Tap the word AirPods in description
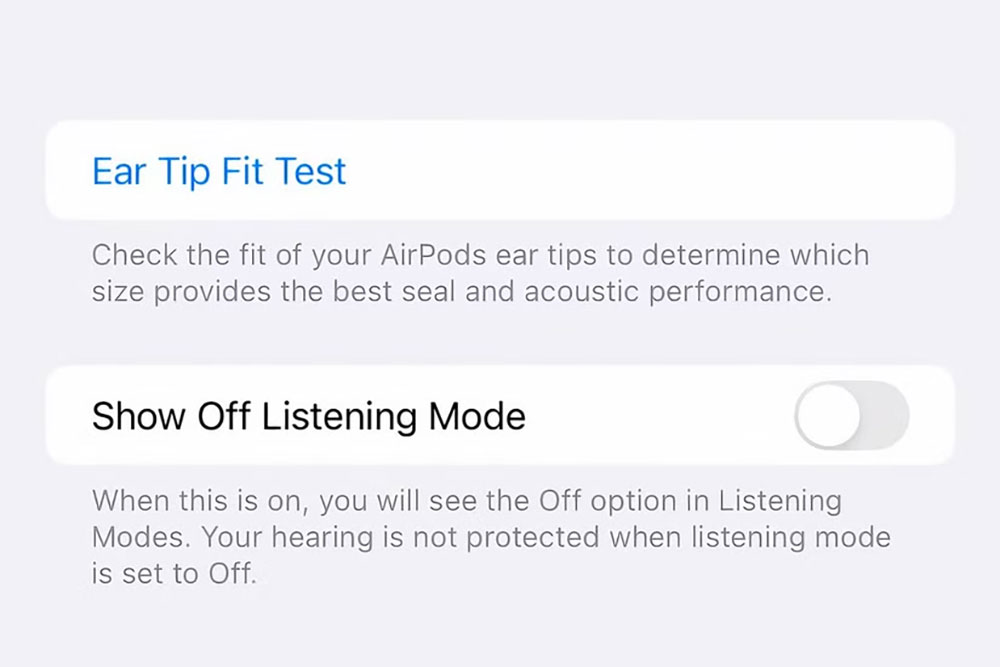This screenshot has height=667, width=1000. pos(434,255)
